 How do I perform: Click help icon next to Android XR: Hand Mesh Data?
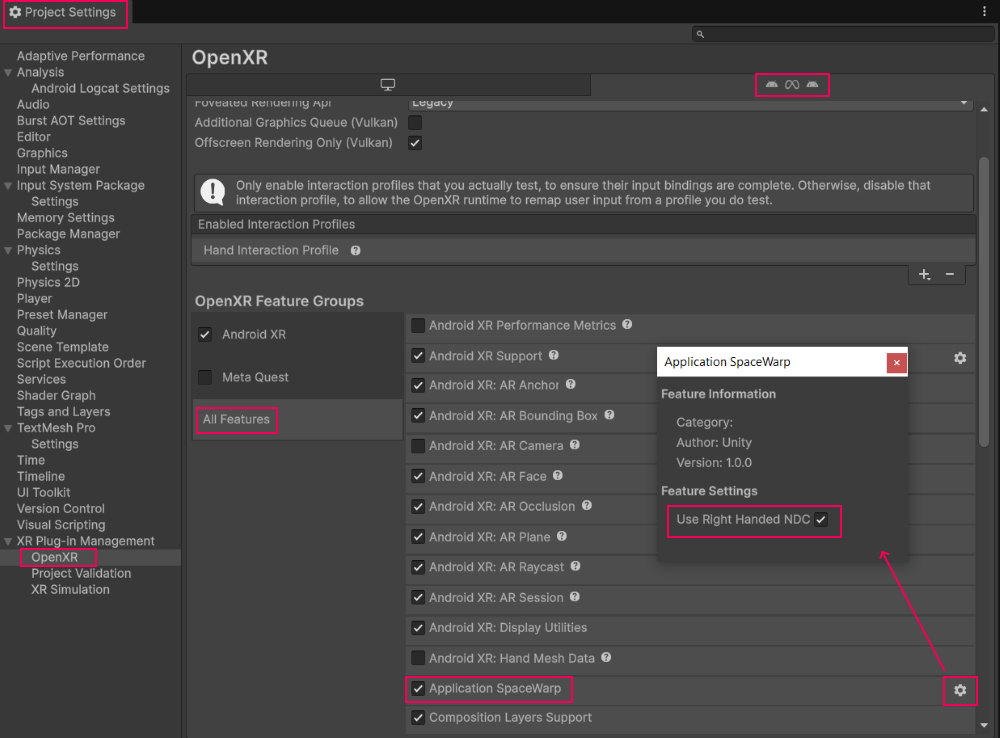pos(608,658)
